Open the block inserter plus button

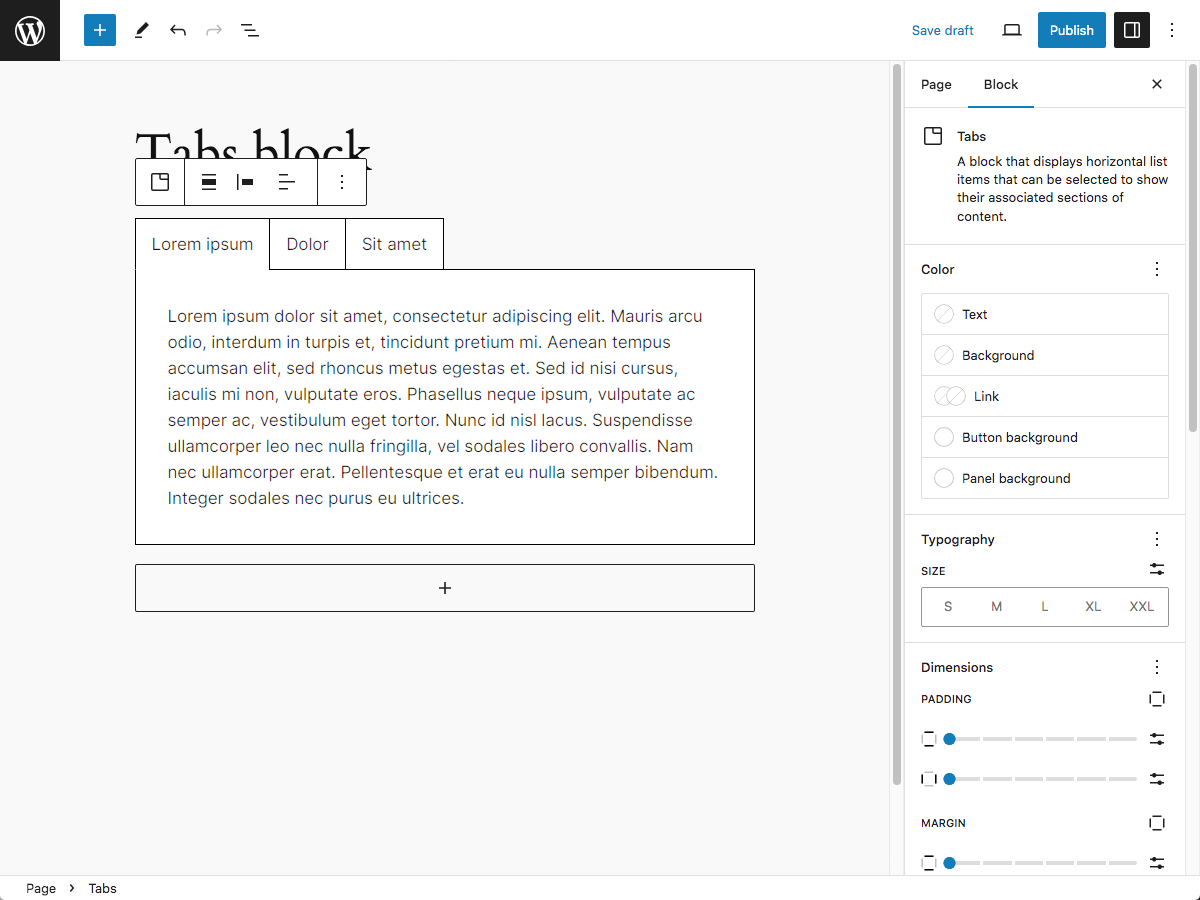pos(100,30)
